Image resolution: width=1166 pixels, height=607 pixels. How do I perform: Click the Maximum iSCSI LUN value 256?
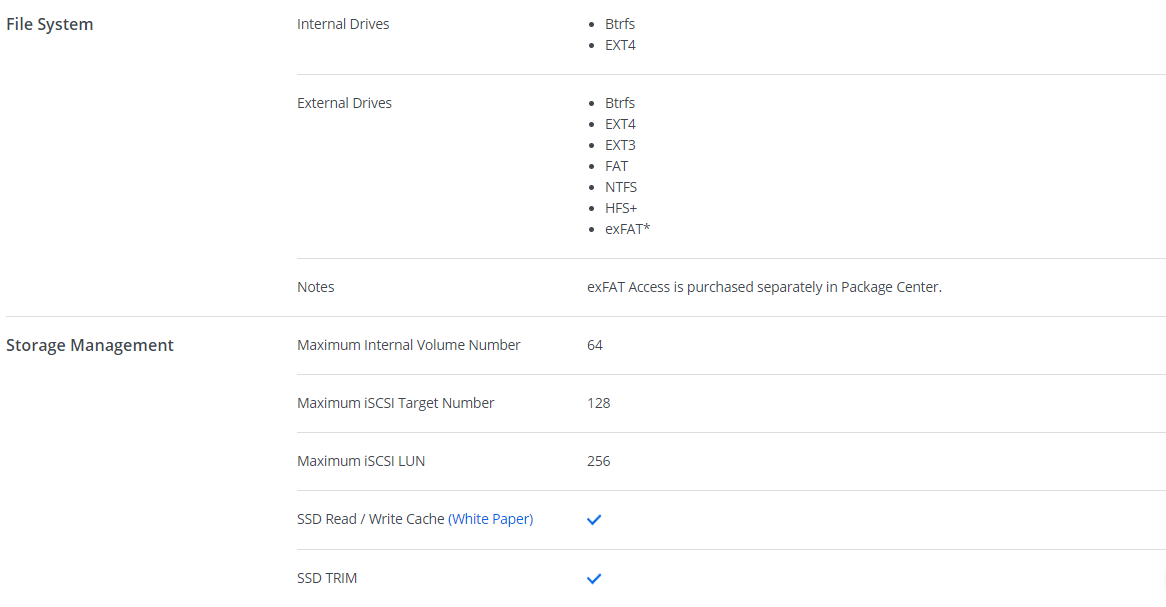(599, 461)
